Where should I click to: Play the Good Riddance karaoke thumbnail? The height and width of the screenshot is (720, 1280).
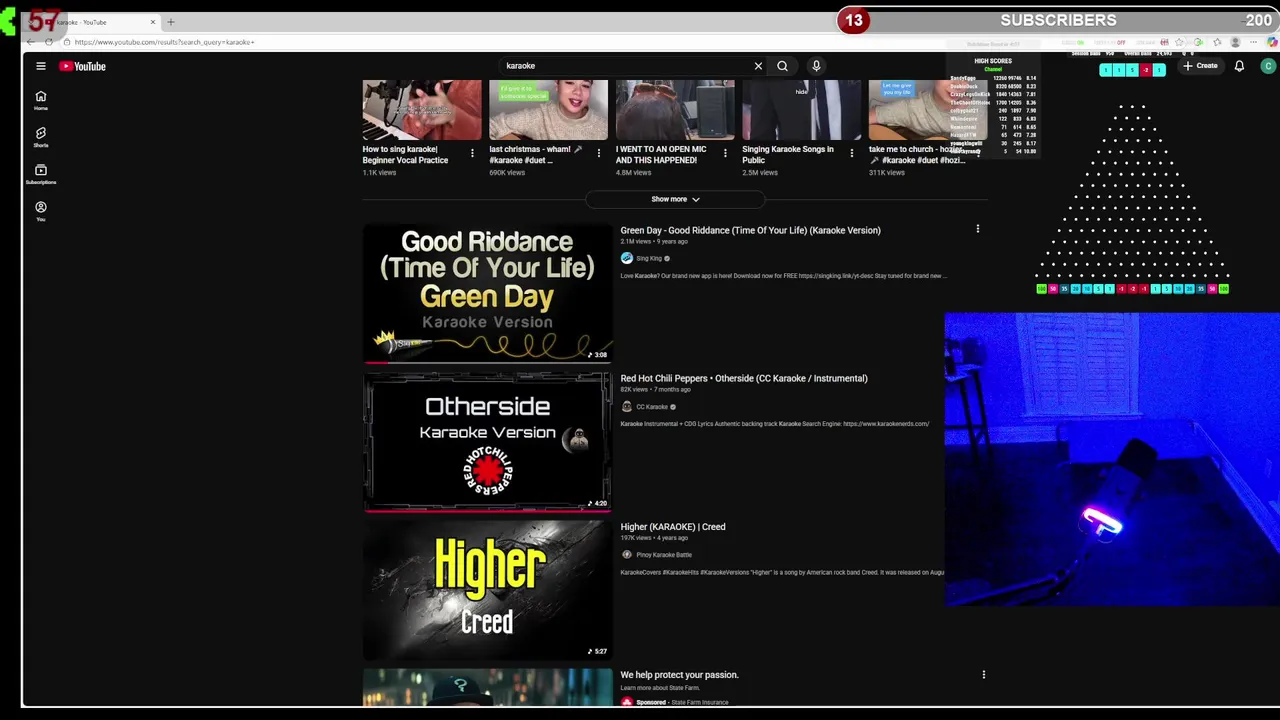click(x=488, y=293)
